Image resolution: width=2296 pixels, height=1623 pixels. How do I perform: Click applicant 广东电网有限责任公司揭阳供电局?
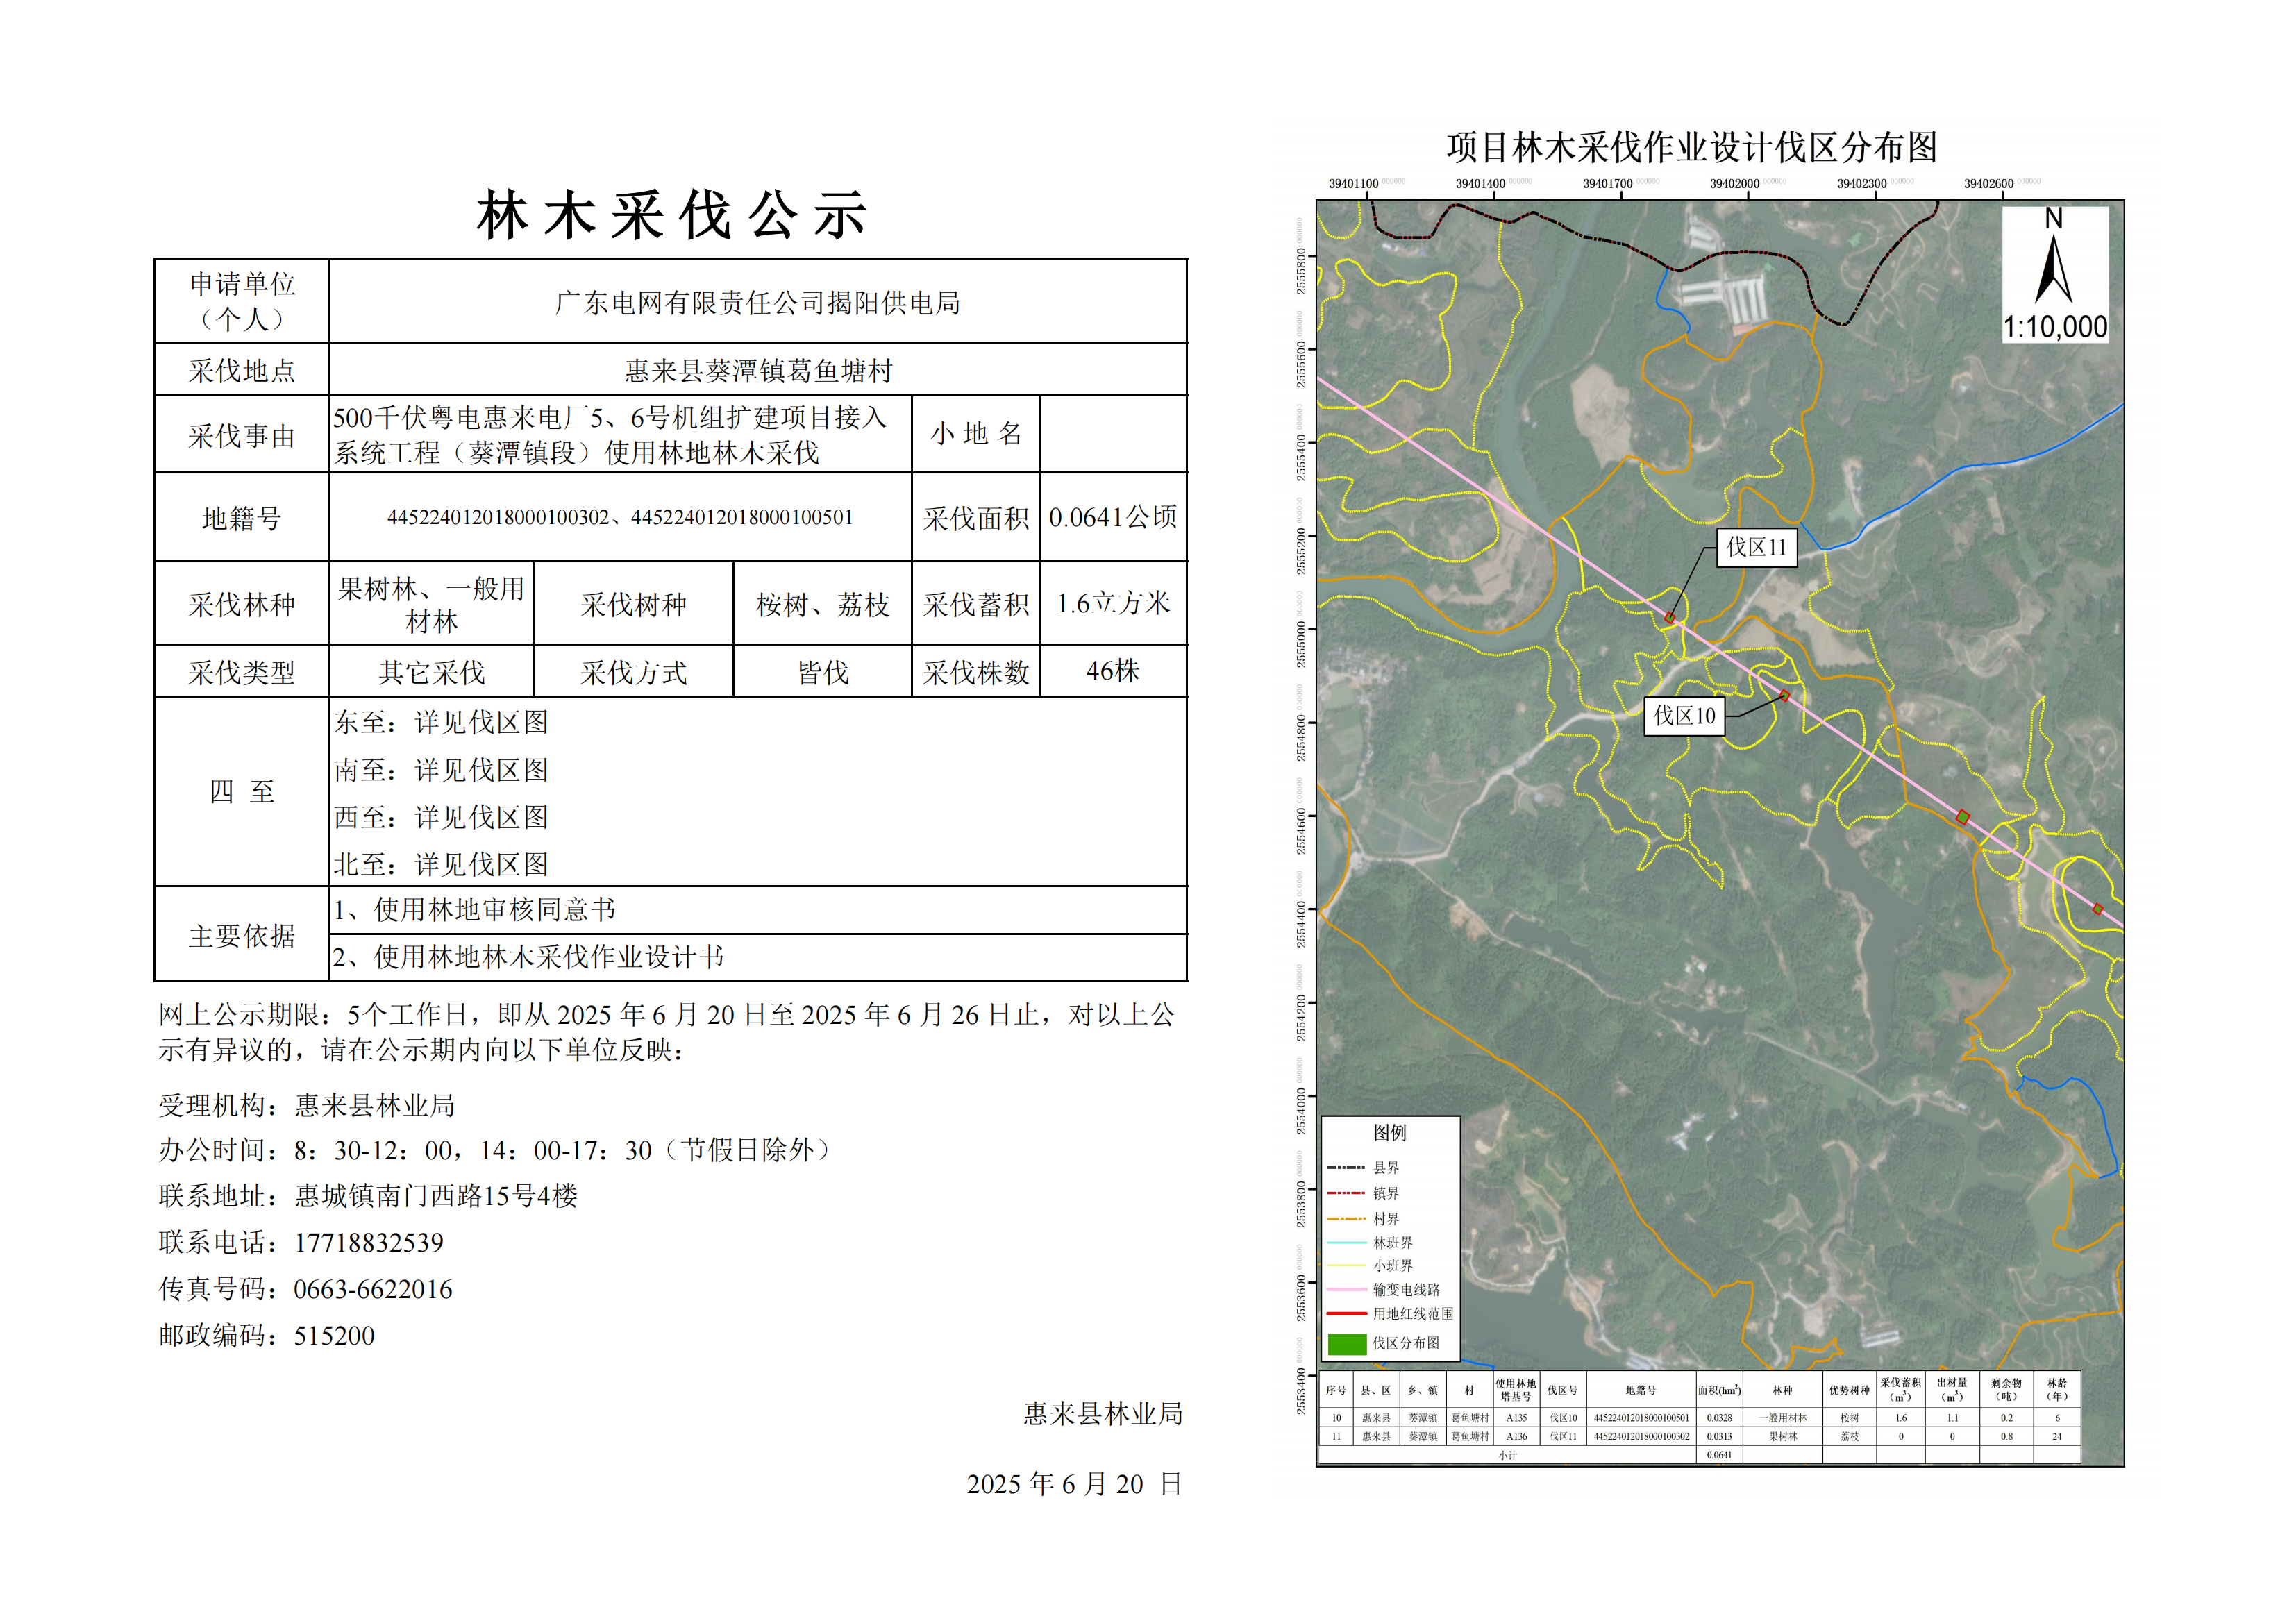click(x=758, y=303)
